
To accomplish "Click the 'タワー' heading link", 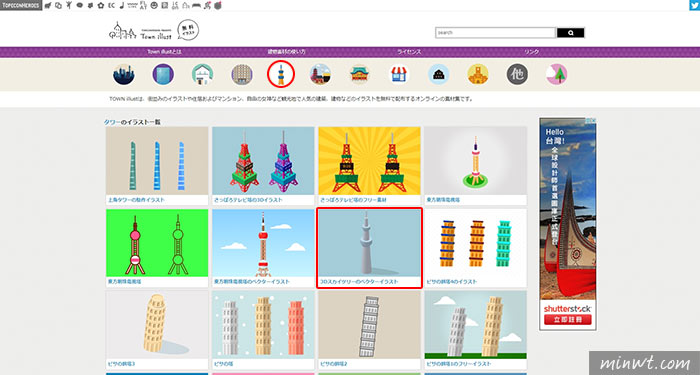I will 112,122.
